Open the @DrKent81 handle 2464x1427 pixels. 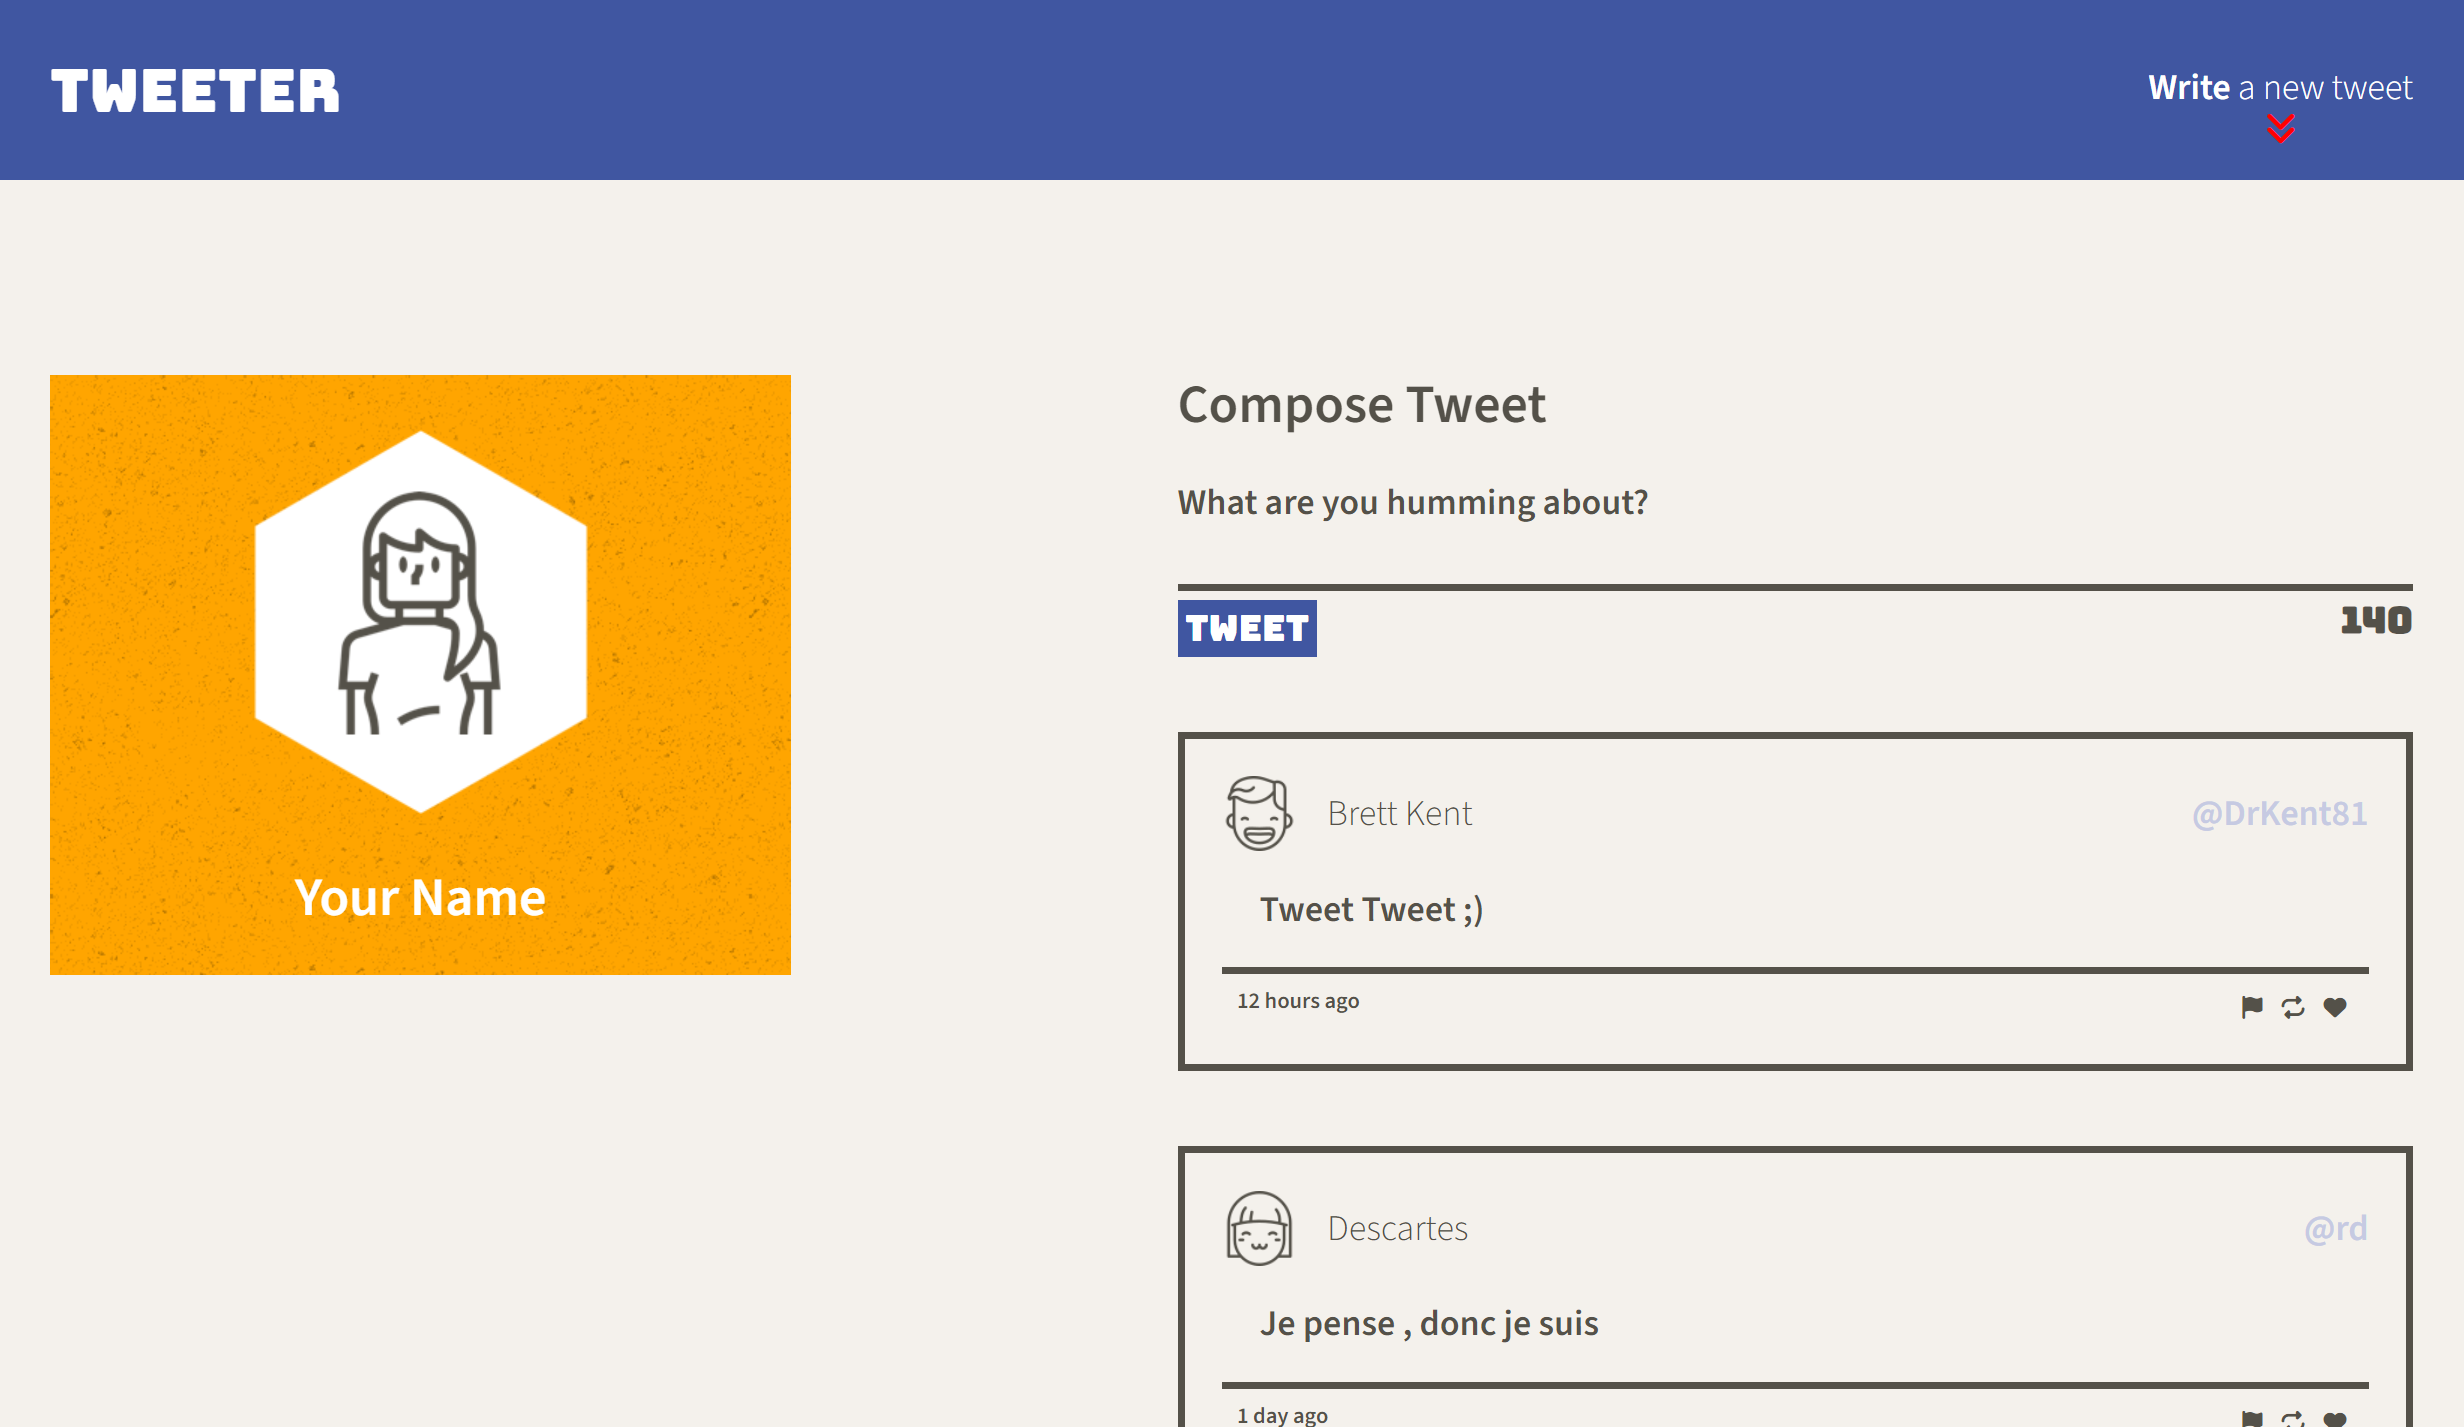tap(2279, 813)
